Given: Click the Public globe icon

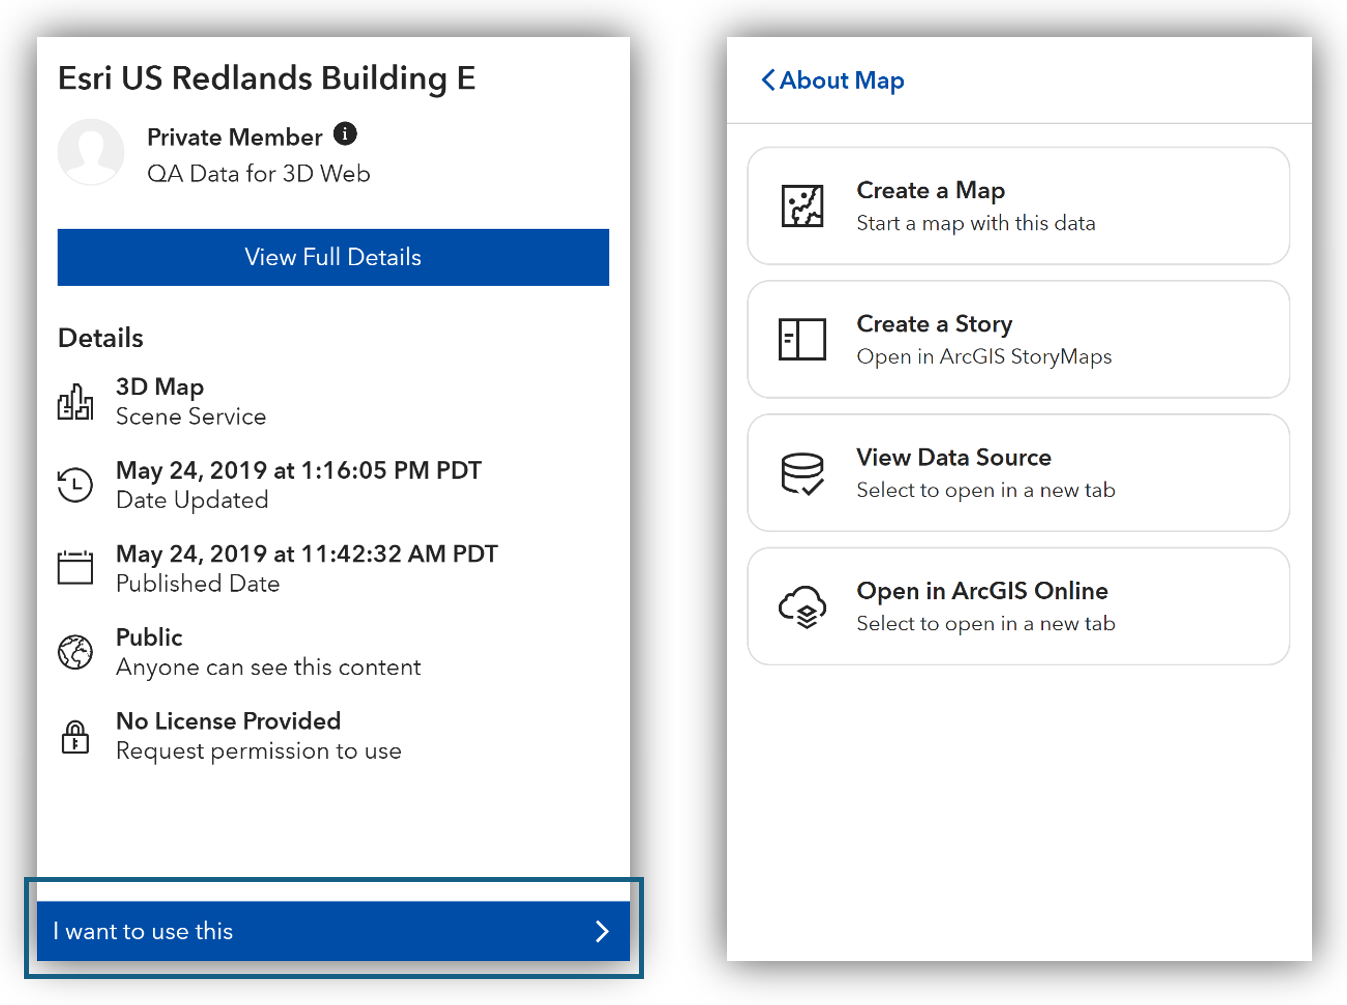Looking at the screenshot, I should tap(75, 652).
